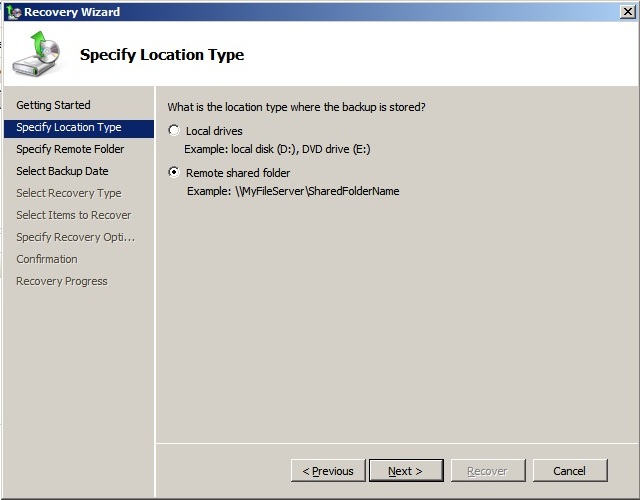Screen dimensions: 640x500
Task: Select Specify Location Type step in sidebar
Action: click(x=79, y=127)
